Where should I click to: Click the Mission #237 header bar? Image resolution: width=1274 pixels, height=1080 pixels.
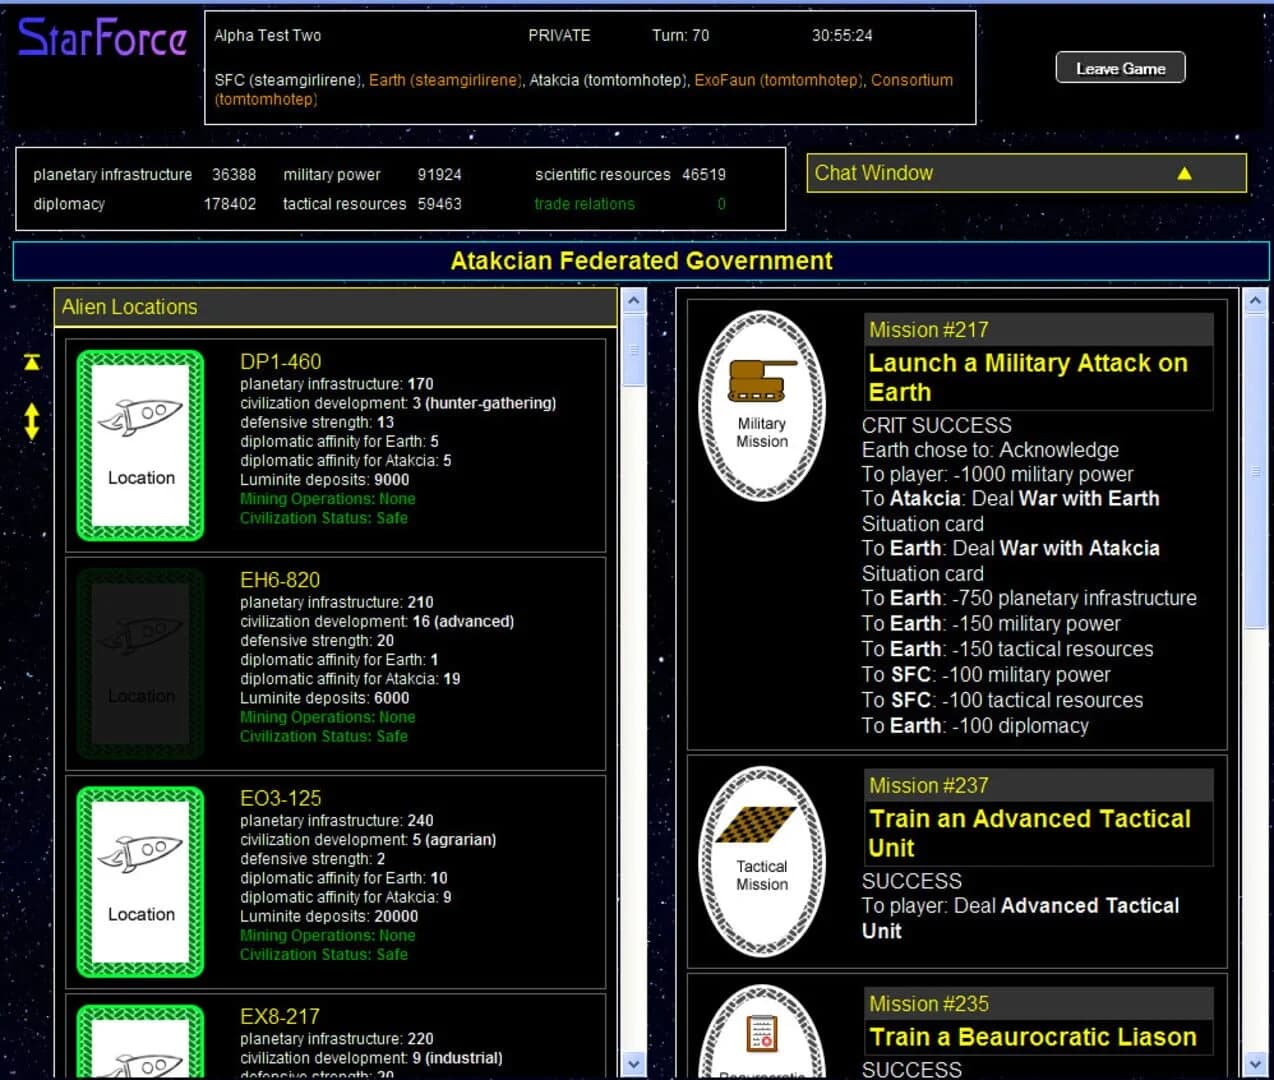[x=1037, y=785]
